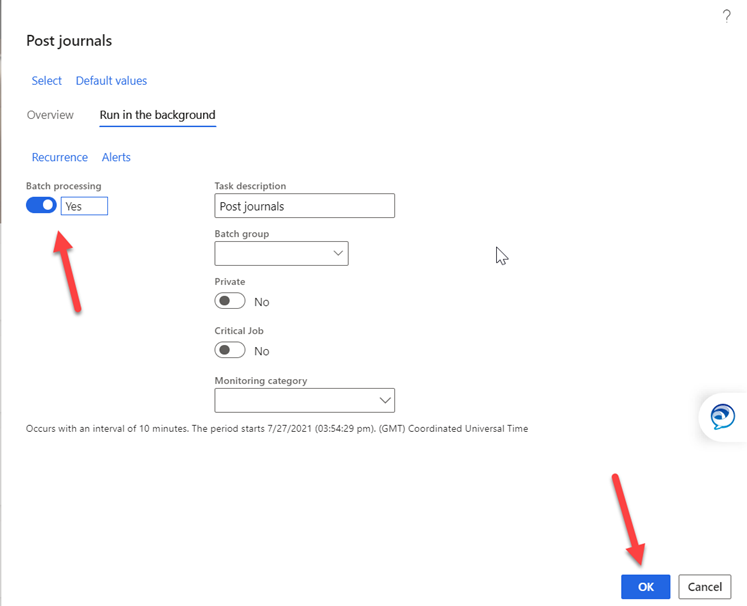Click the Batch processing Yes value box
The height and width of the screenshot is (606, 747).
coord(84,206)
